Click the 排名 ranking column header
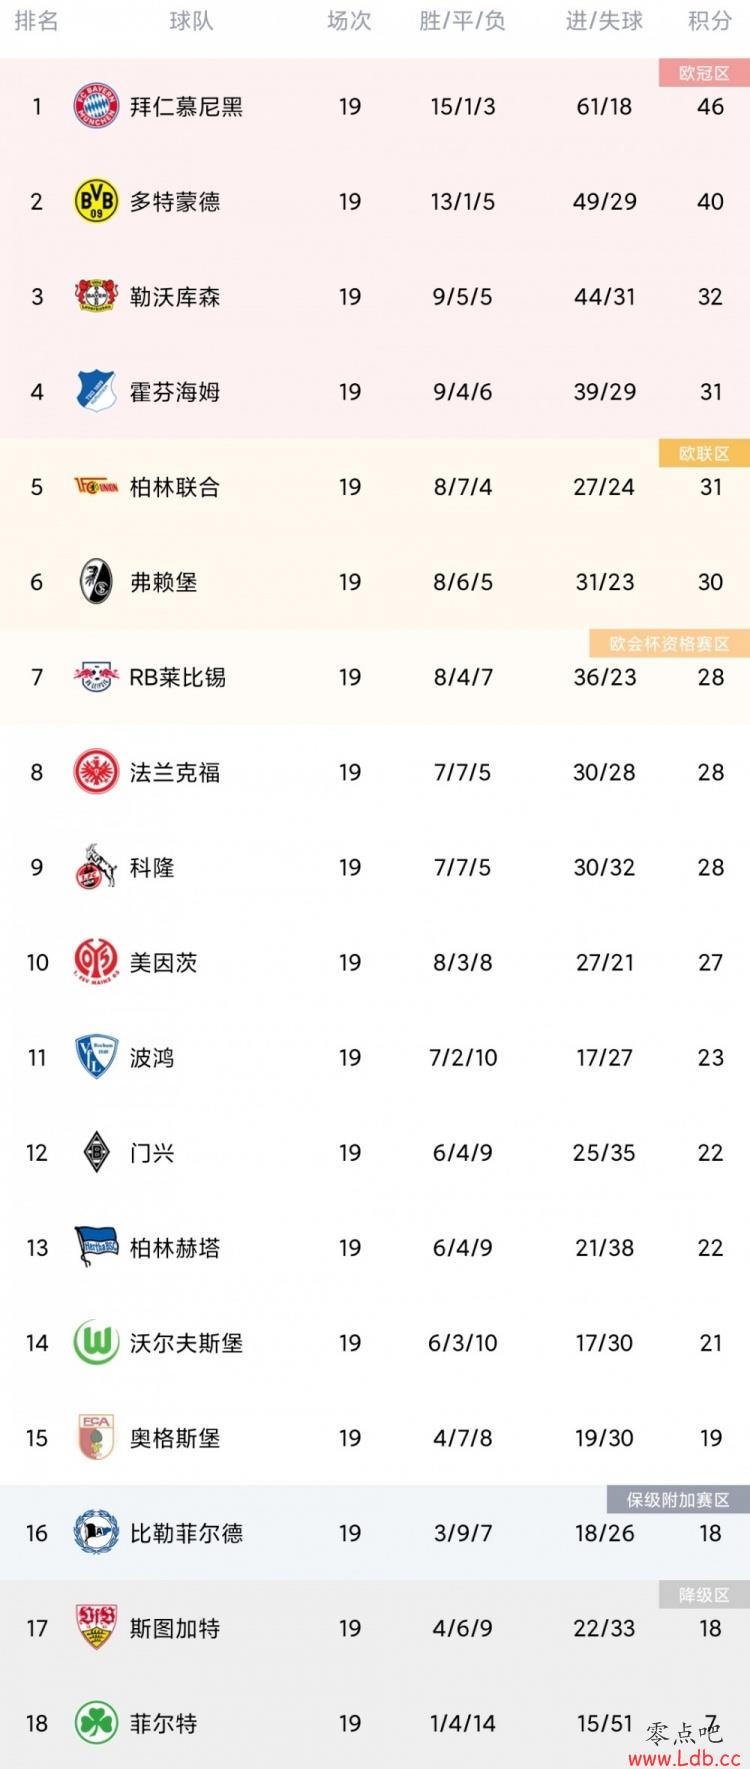The width and height of the screenshot is (750, 1769). click(36, 21)
